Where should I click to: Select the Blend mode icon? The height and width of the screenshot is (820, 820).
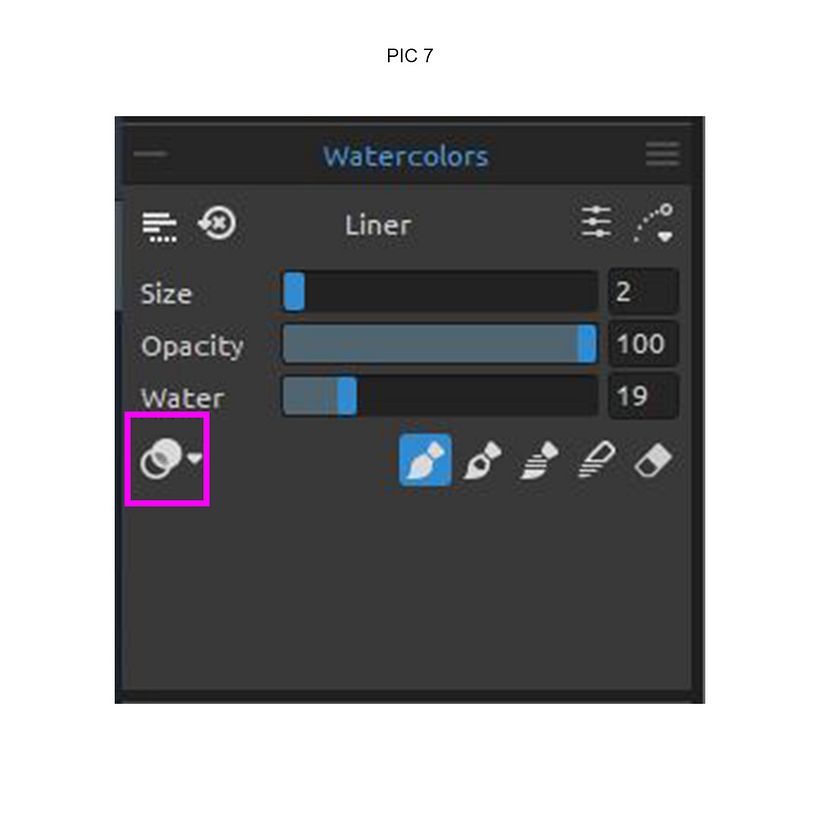click(596, 462)
